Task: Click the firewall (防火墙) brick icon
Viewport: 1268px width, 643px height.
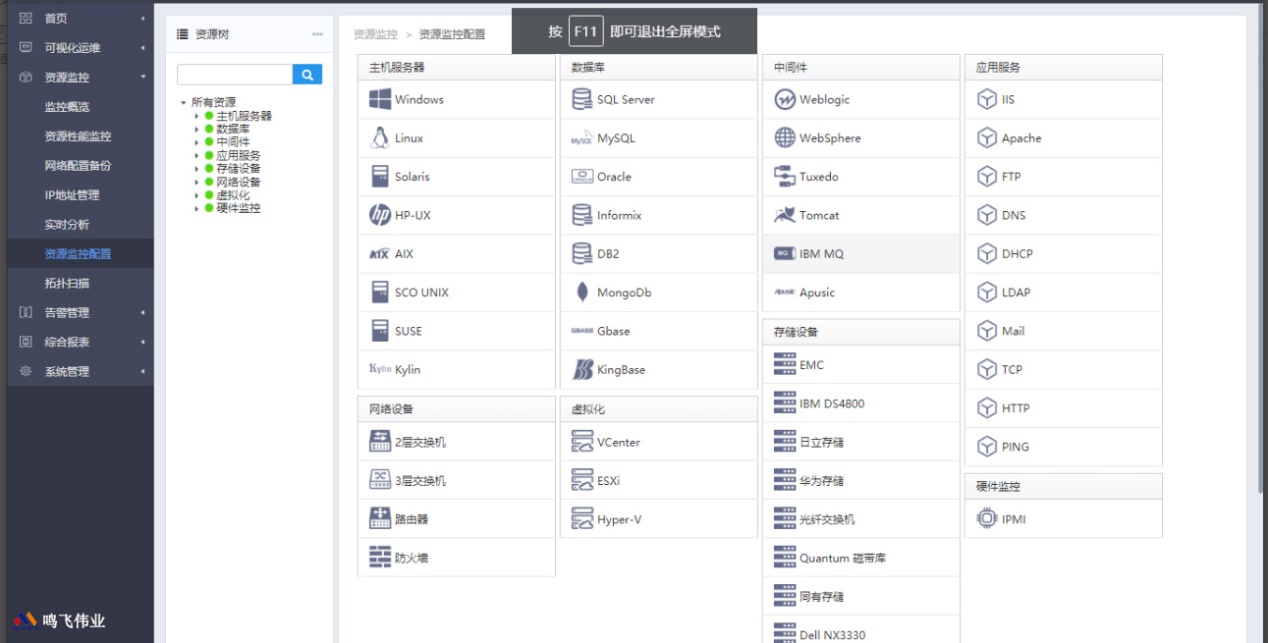Action: 380,558
